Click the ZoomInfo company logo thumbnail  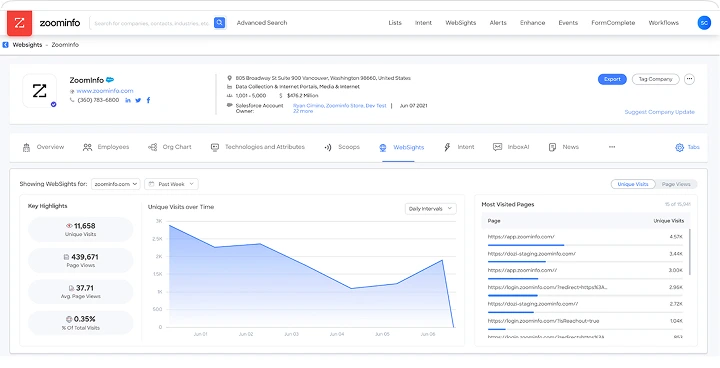tap(39, 91)
